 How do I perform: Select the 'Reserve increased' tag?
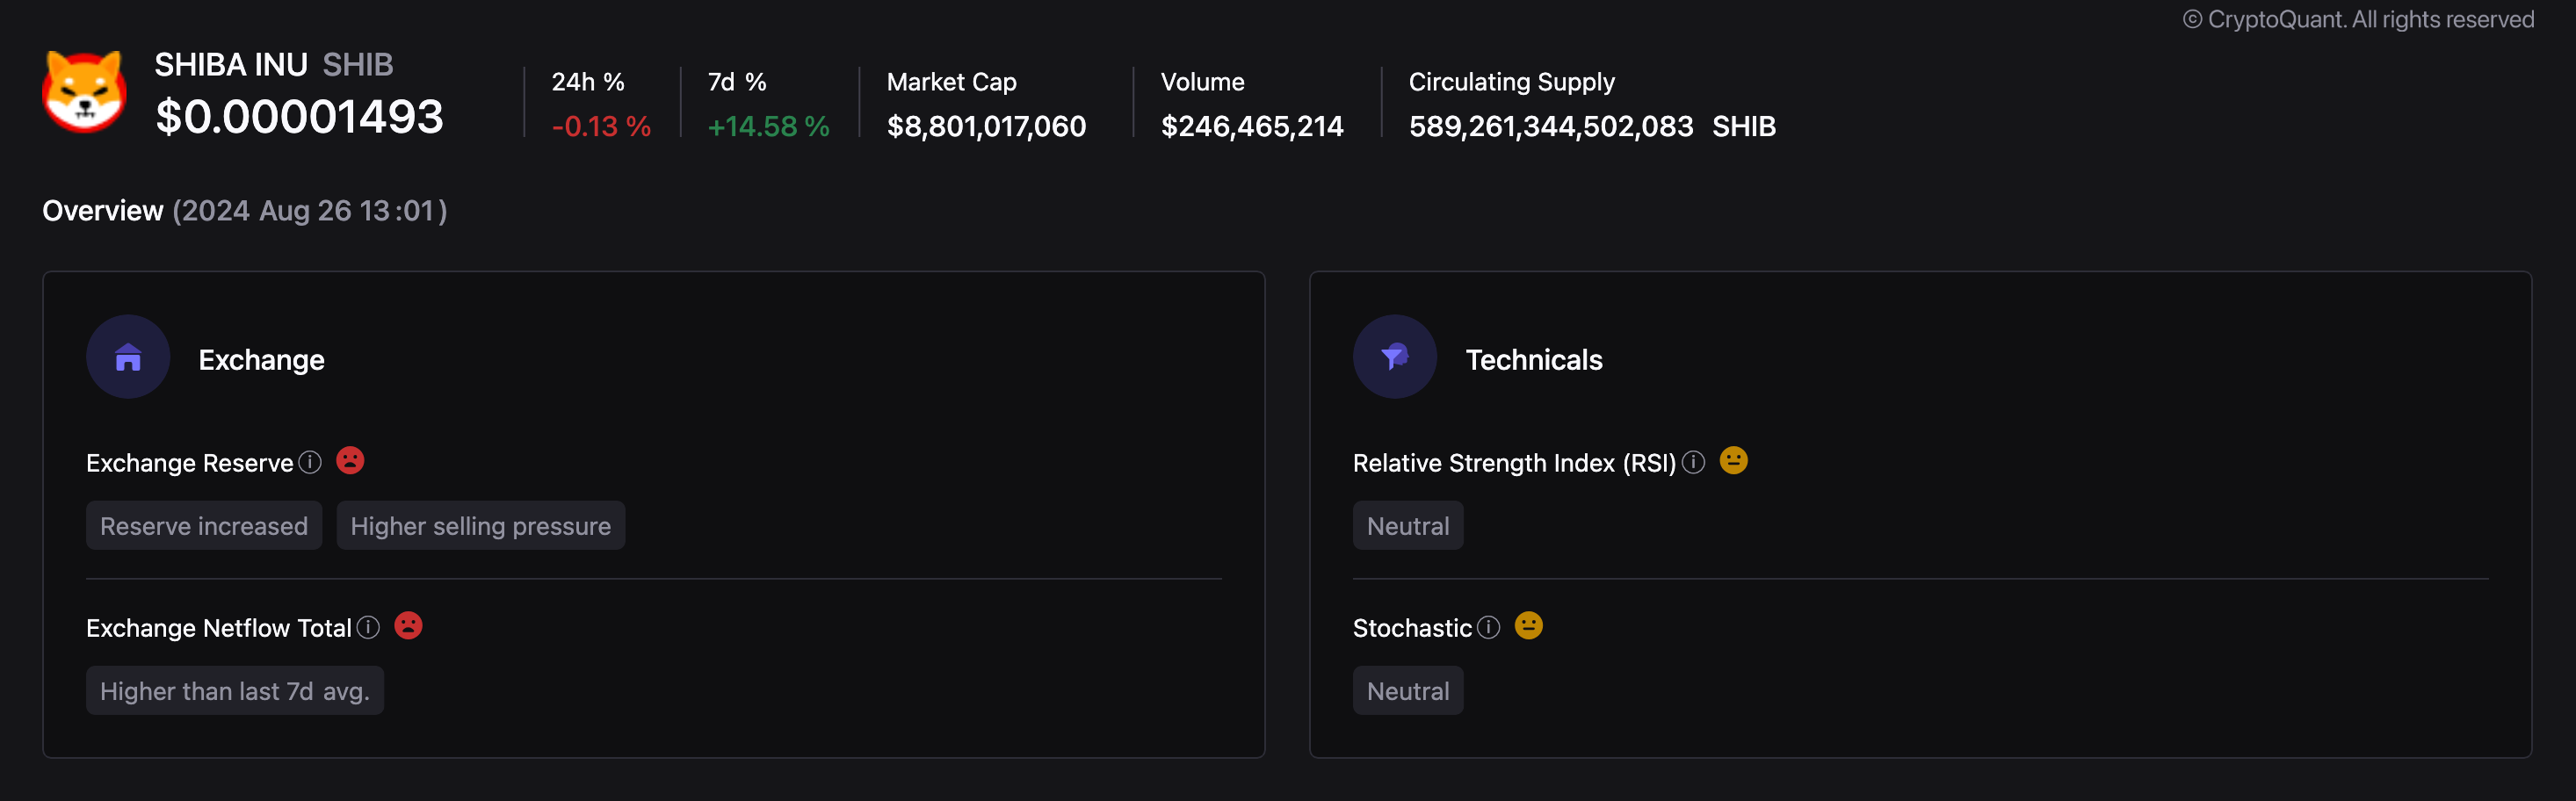click(x=204, y=526)
